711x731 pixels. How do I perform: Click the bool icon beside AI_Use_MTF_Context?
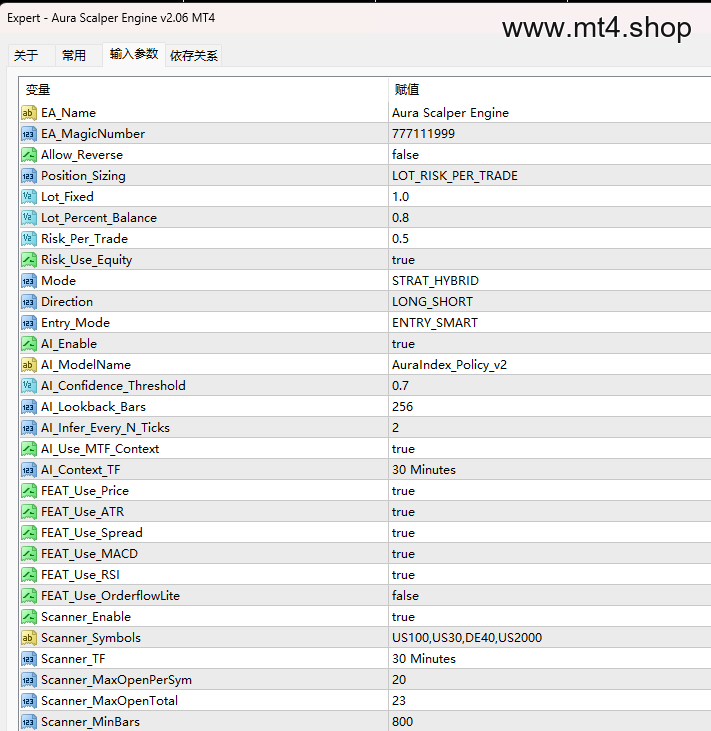click(x=28, y=448)
